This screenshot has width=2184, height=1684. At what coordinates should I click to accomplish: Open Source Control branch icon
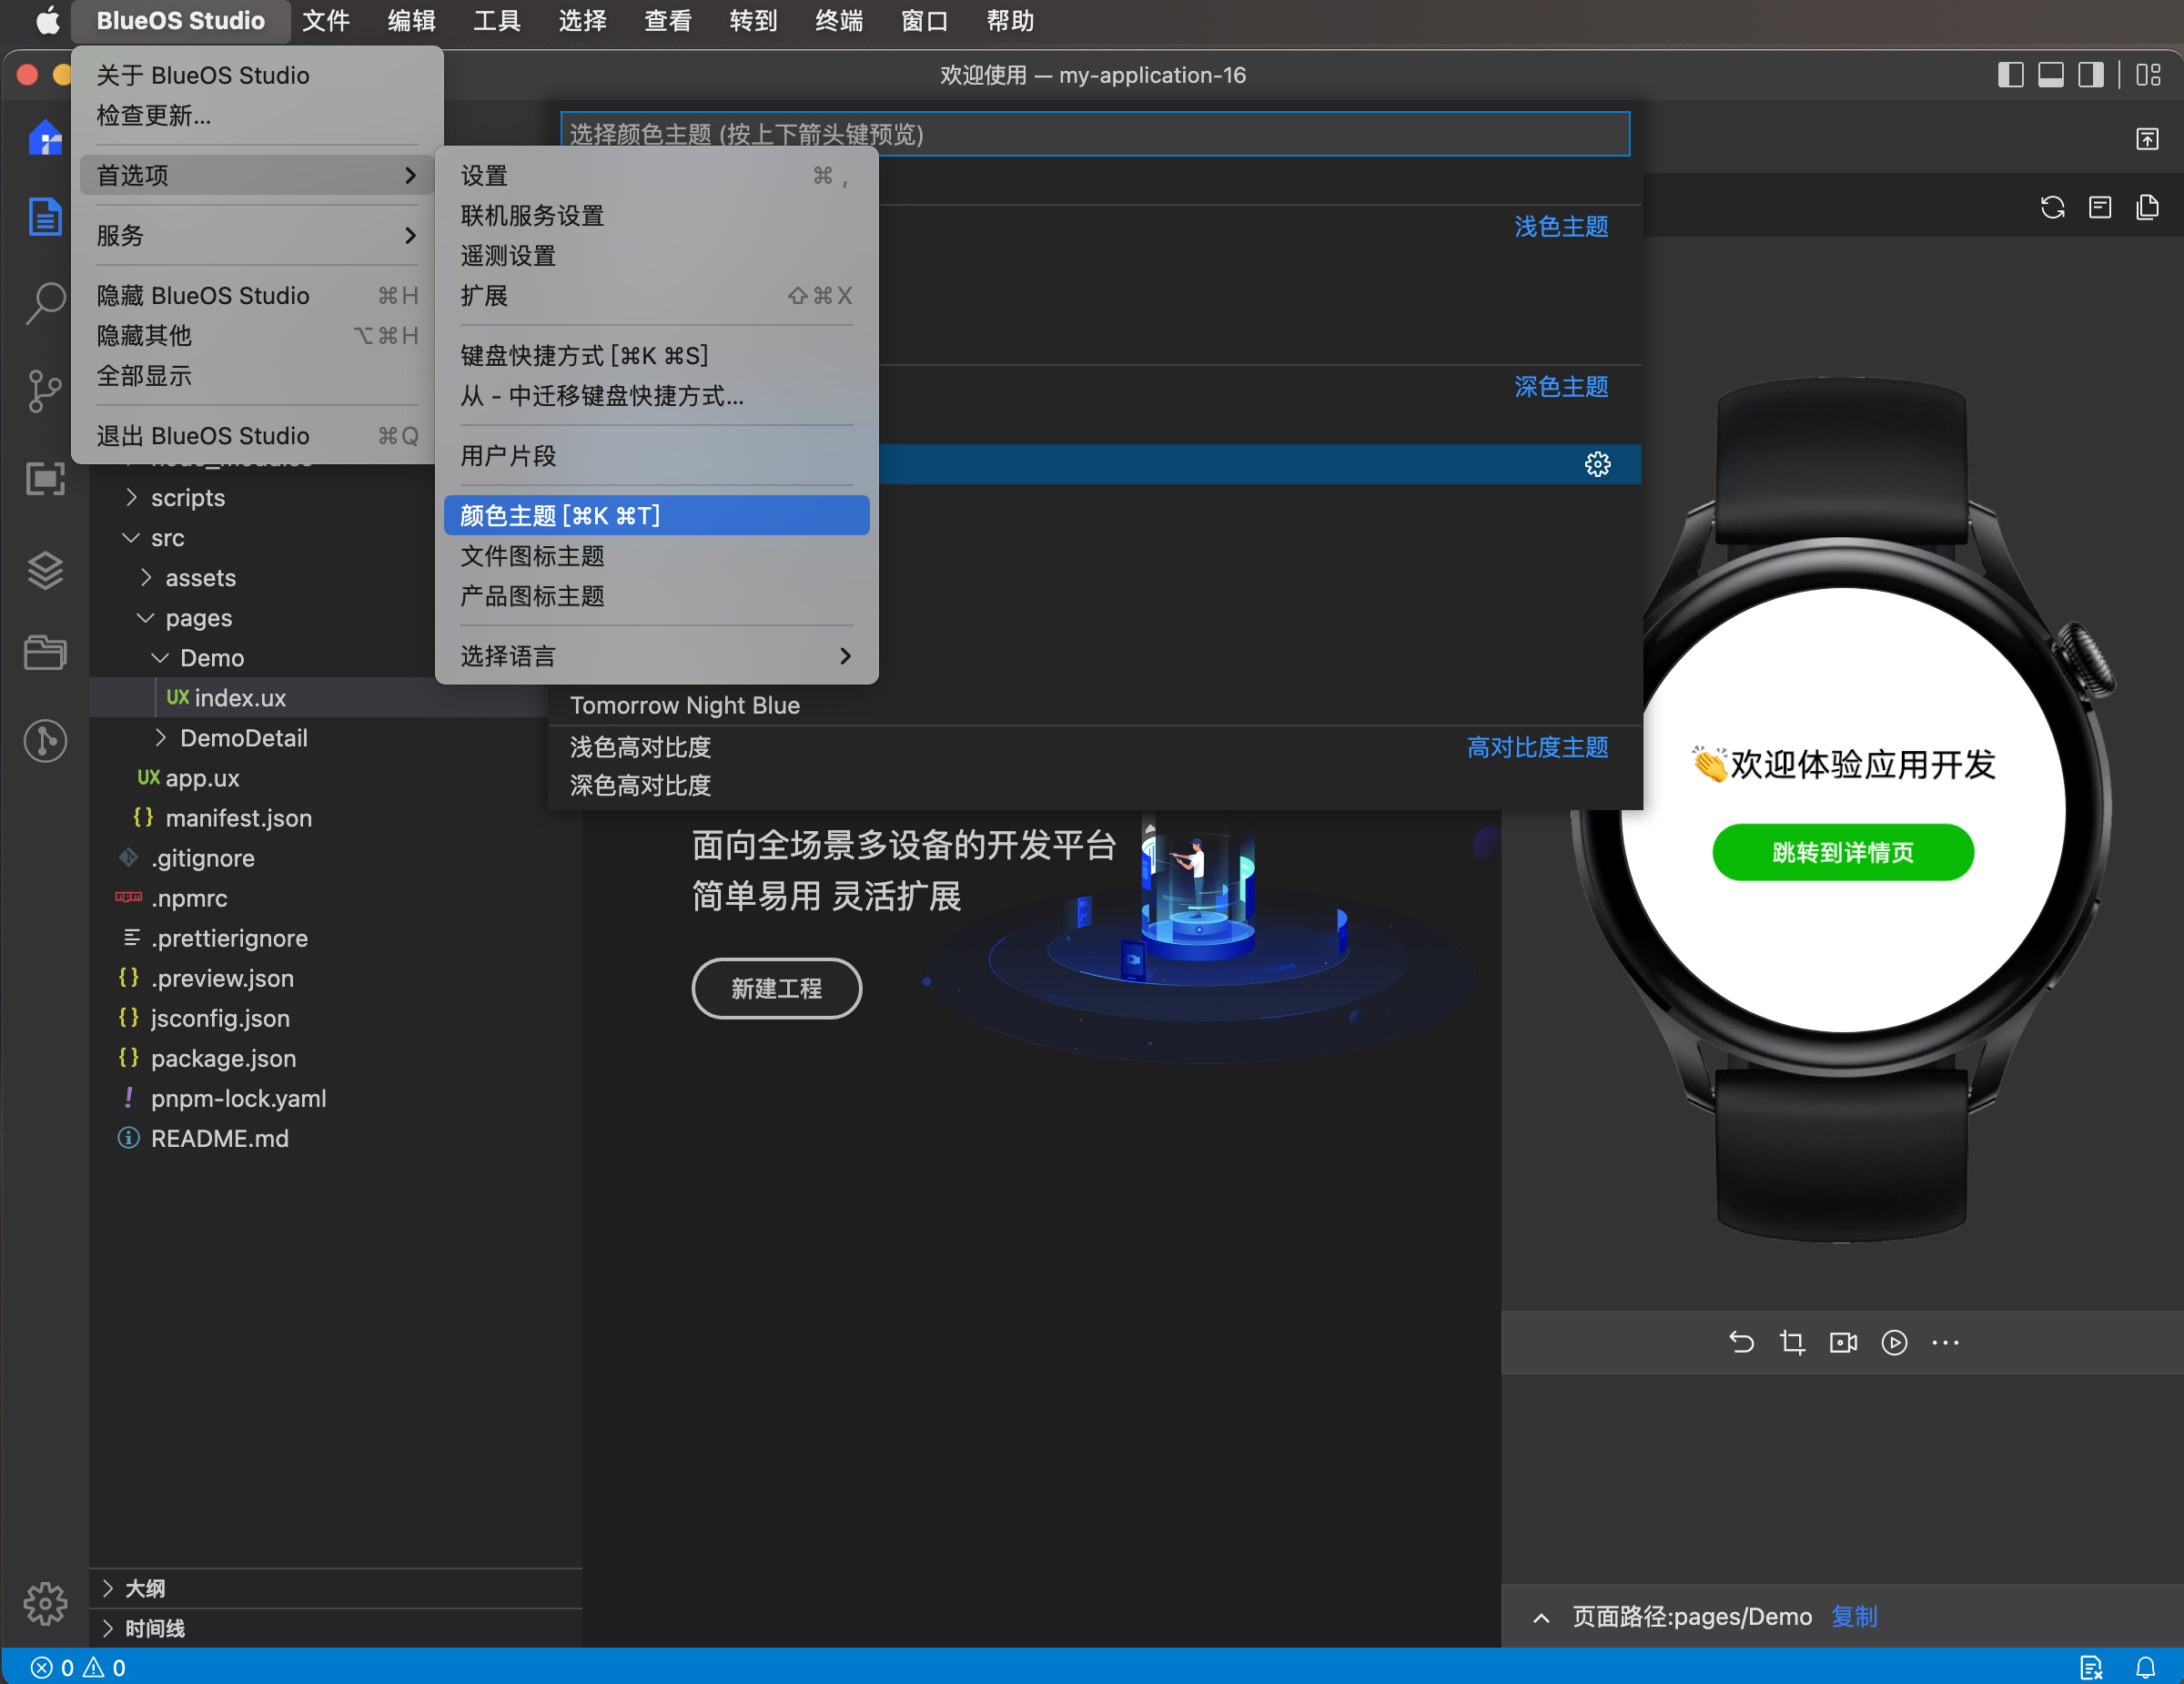[45, 391]
